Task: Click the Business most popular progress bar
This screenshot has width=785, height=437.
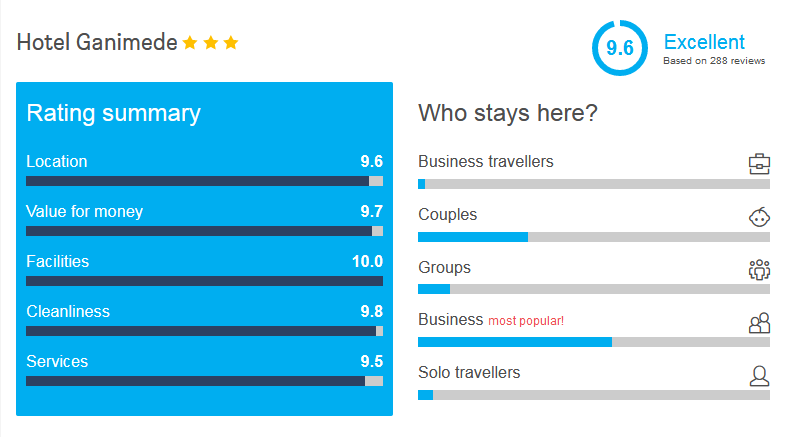Action: point(594,342)
